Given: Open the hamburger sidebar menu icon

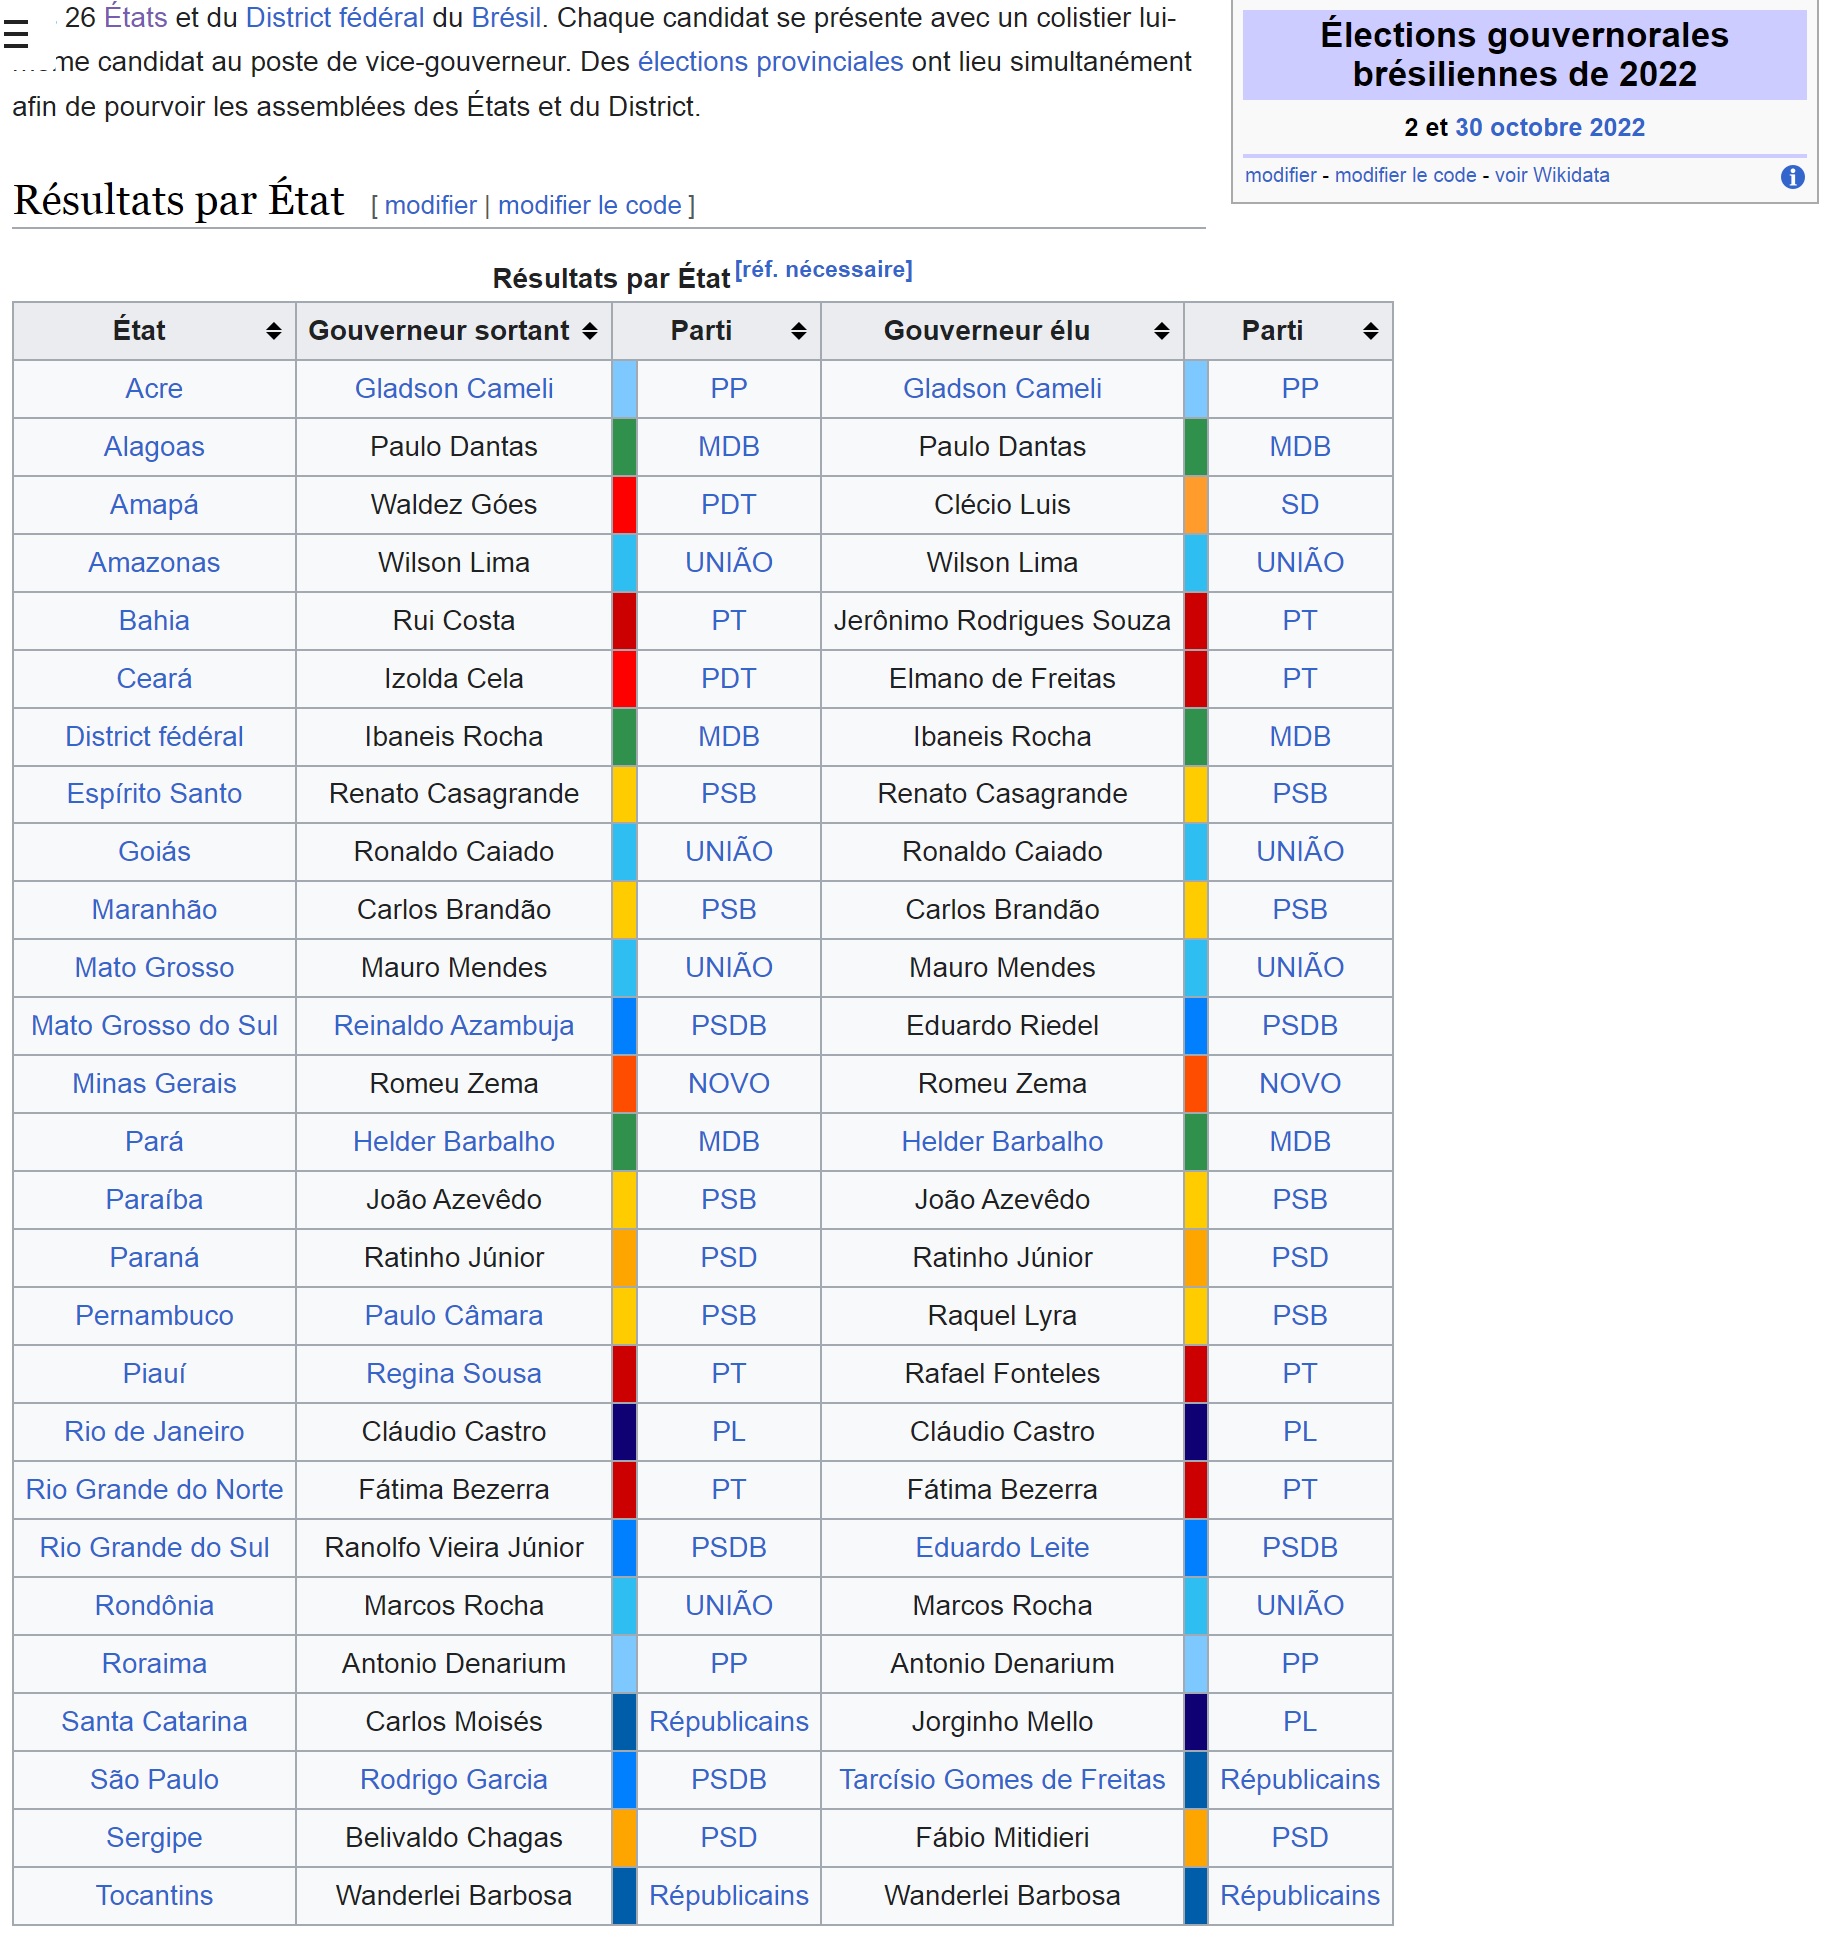Looking at the screenshot, I should [x=16, y=35].
